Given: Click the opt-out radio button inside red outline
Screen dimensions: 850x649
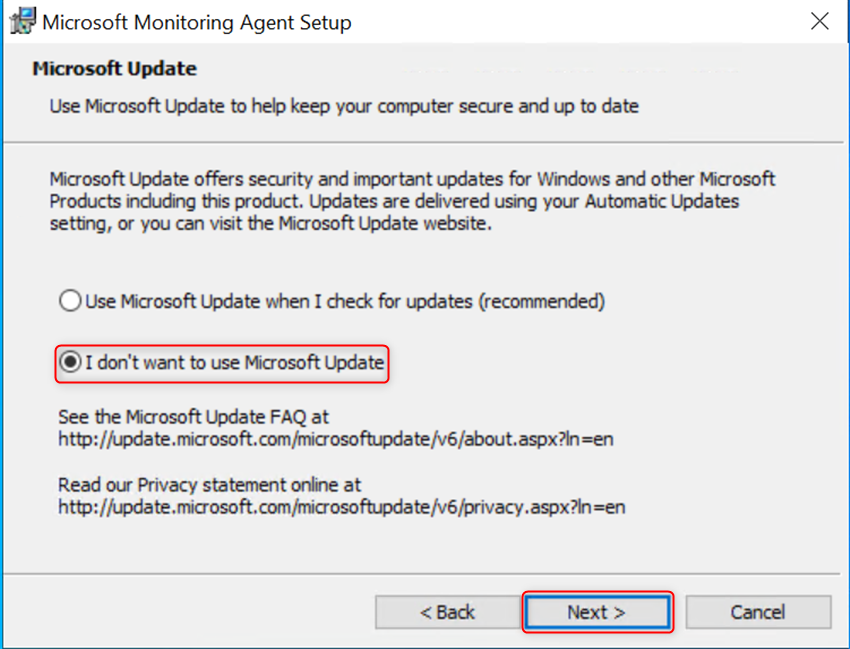Looking at the screenshot, I should click(69, 362).
